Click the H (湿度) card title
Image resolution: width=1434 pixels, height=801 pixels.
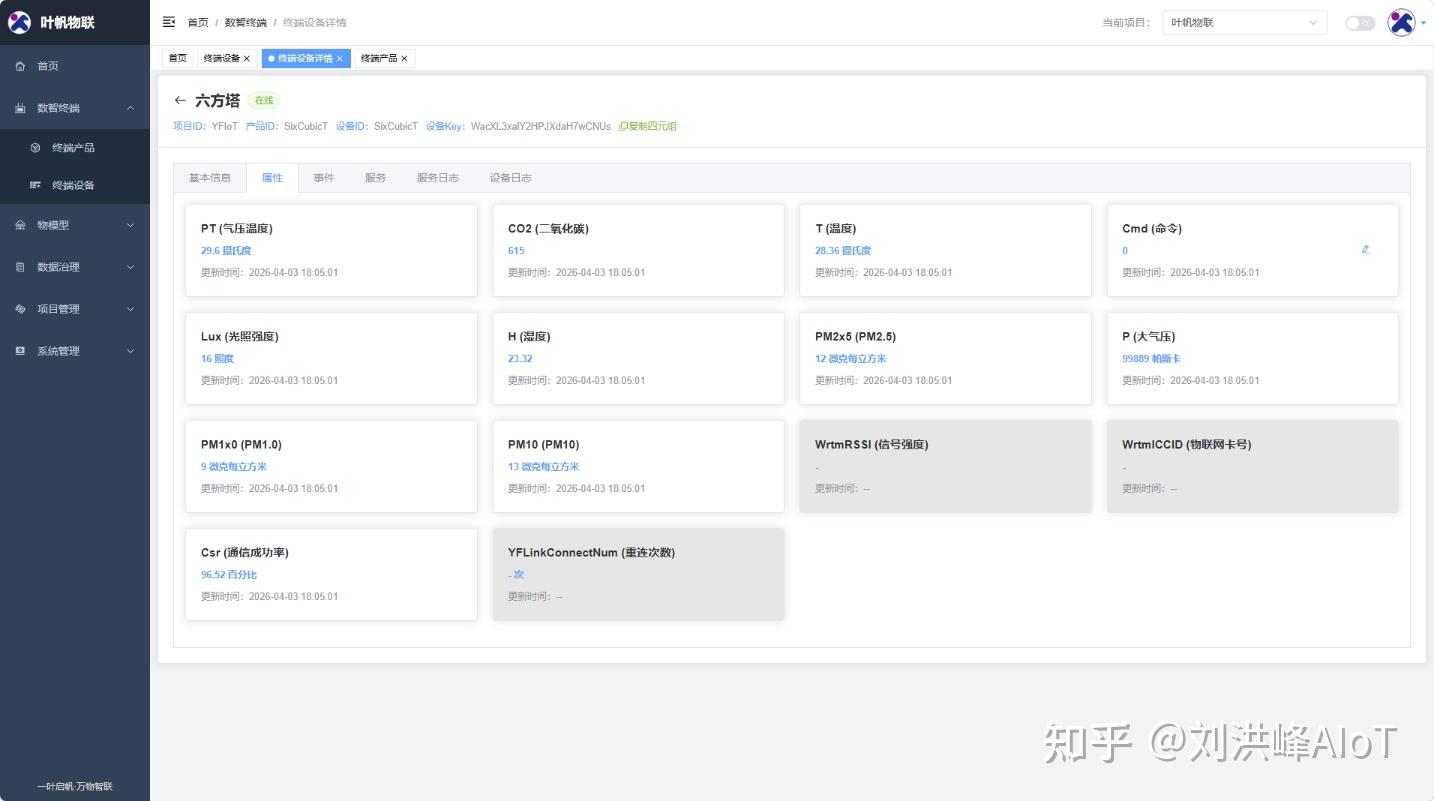(x=529, y=337)
